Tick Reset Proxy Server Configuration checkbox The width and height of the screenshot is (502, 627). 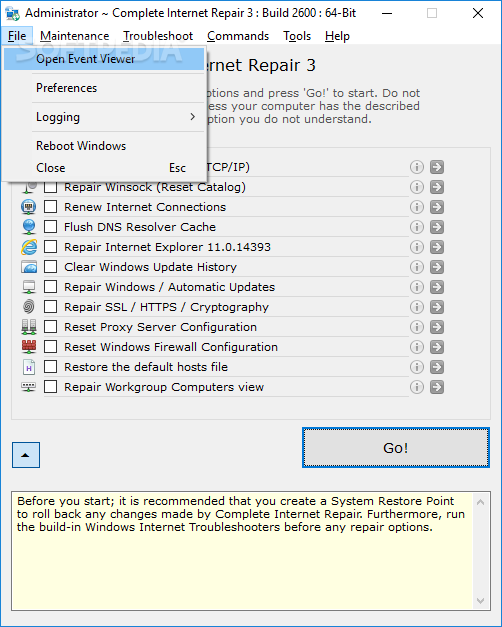[50, 327]
